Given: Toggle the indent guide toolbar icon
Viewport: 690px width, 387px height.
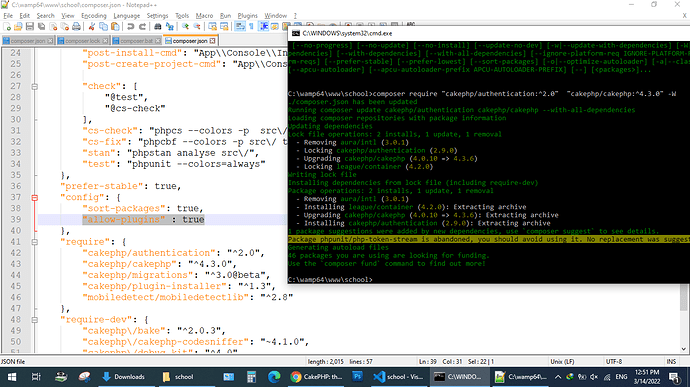Looking at the screenshot, I should (263, 27).
